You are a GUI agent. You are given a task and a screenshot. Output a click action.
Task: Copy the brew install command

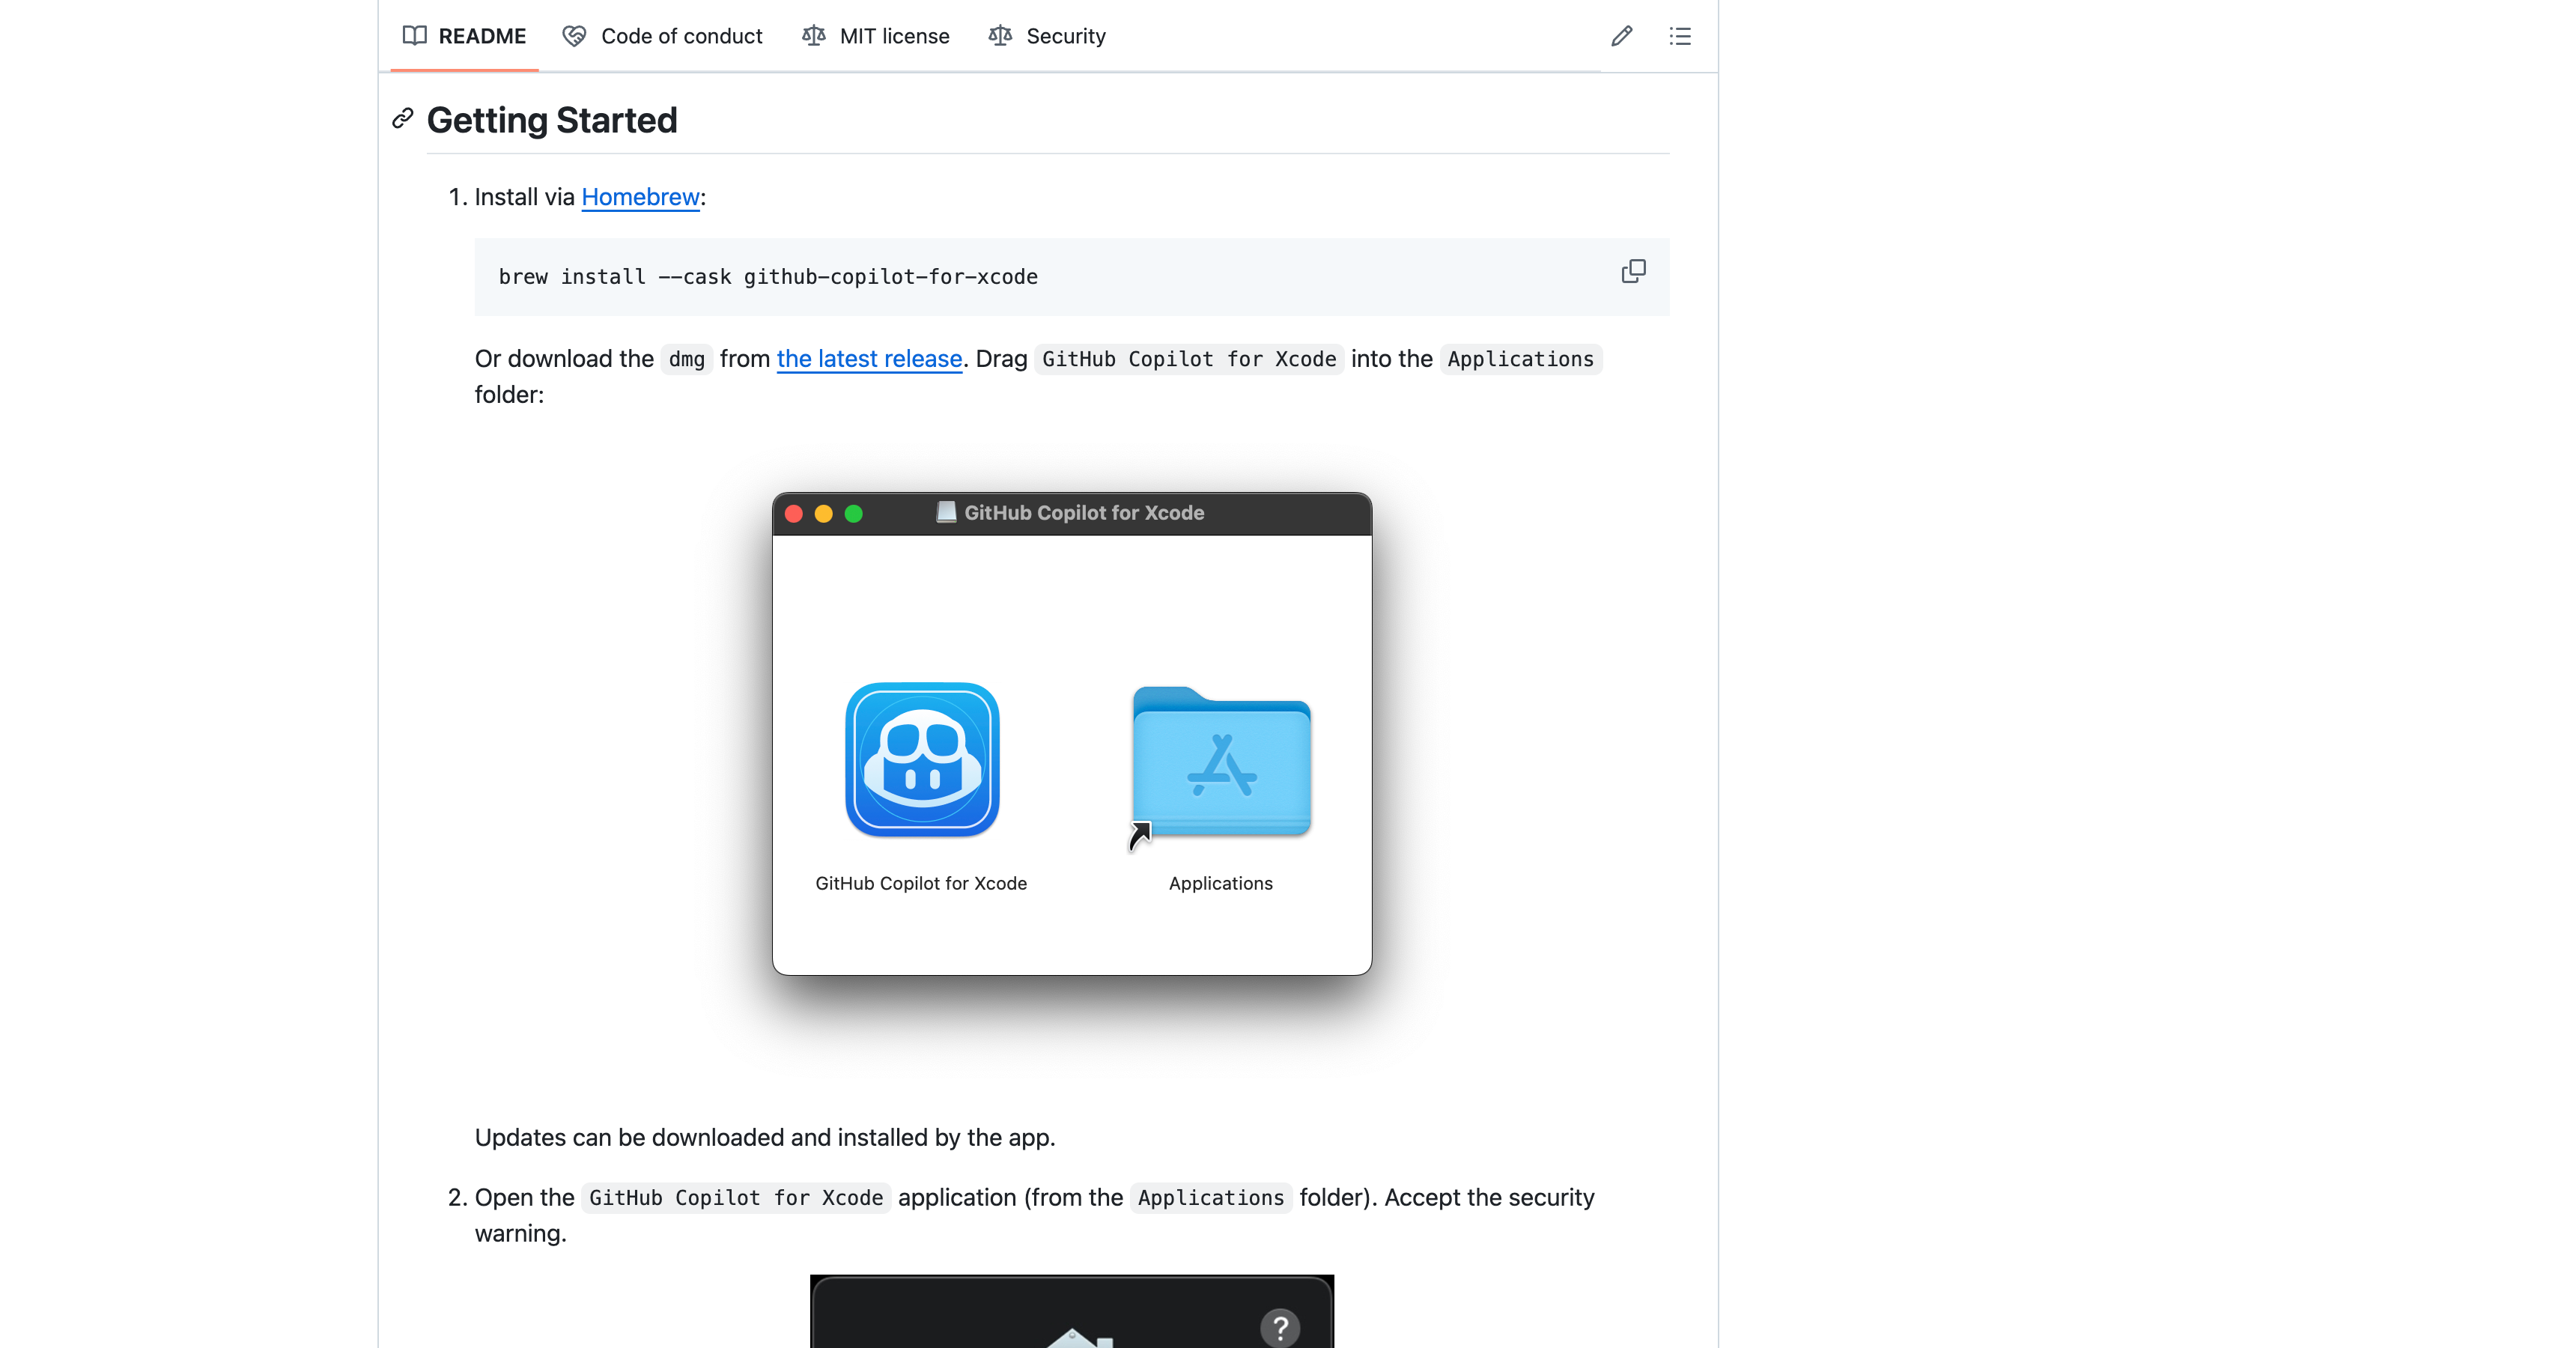pos(1633,271)
